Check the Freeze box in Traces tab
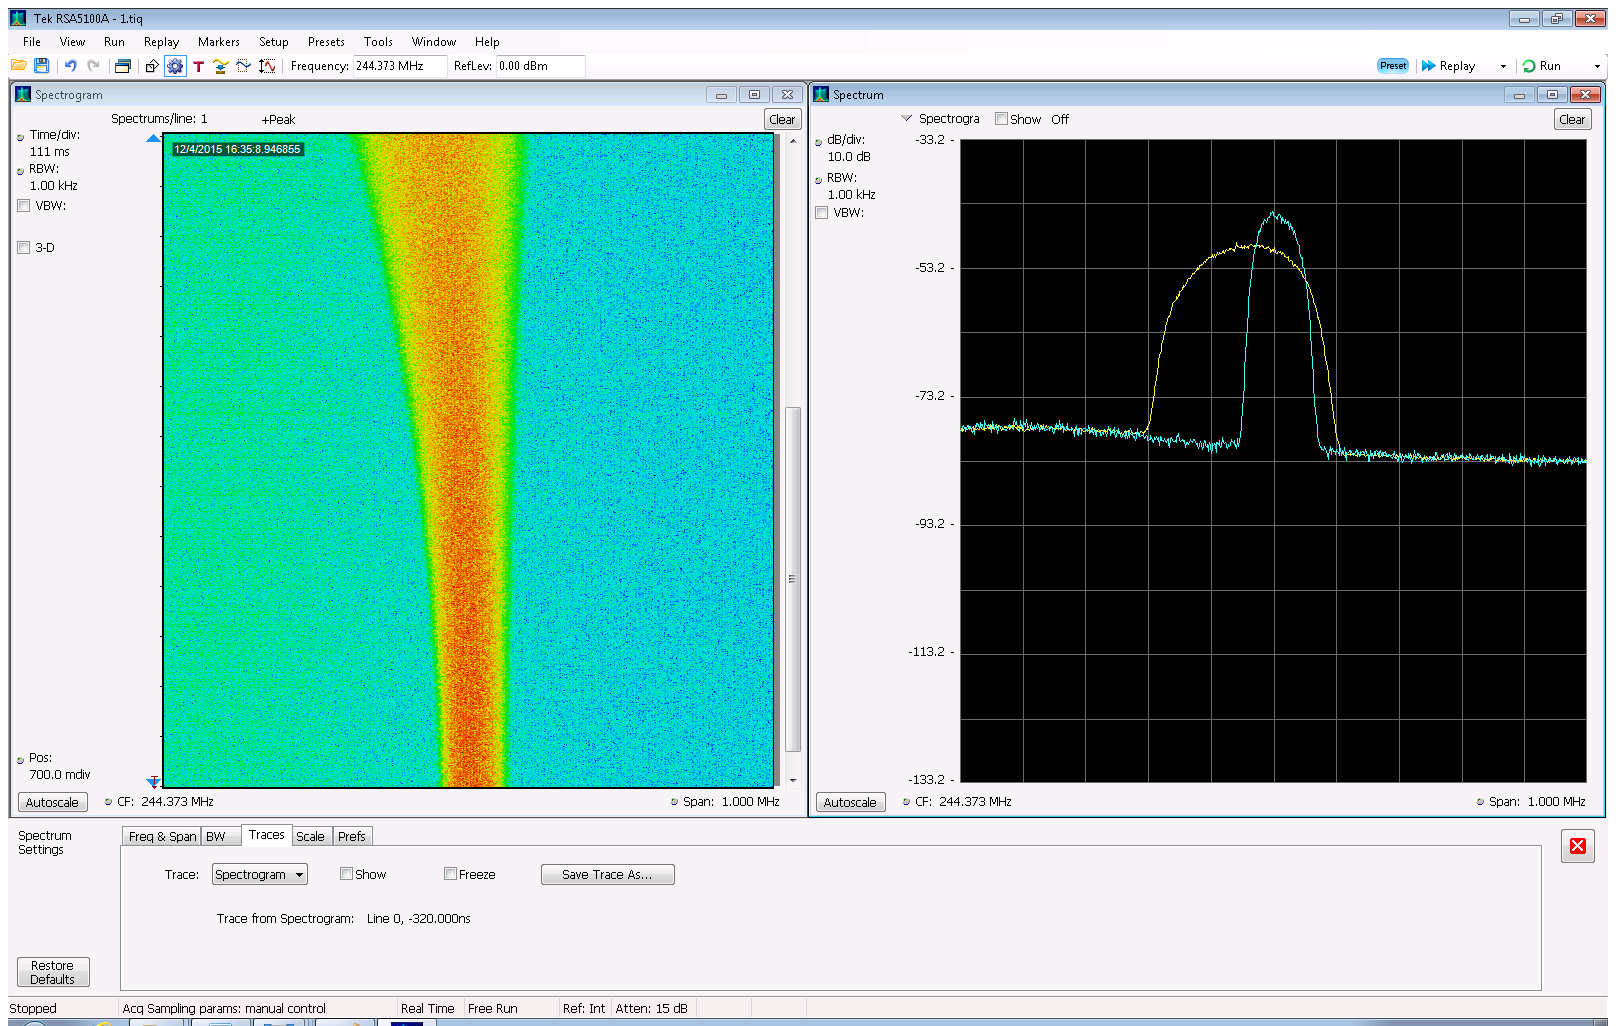The width and height of the screenshot is (1616, 1026). coord(450,874)
